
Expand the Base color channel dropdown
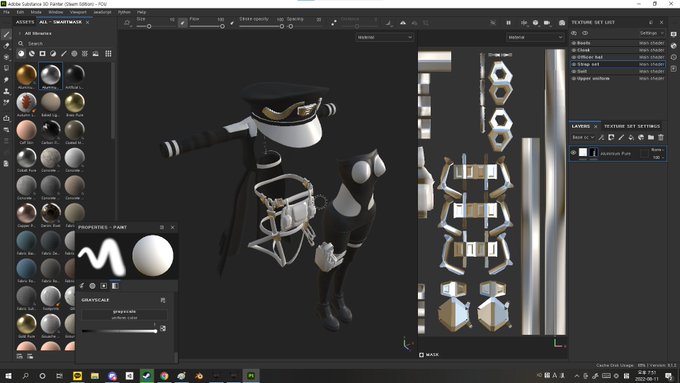(583, 137)
